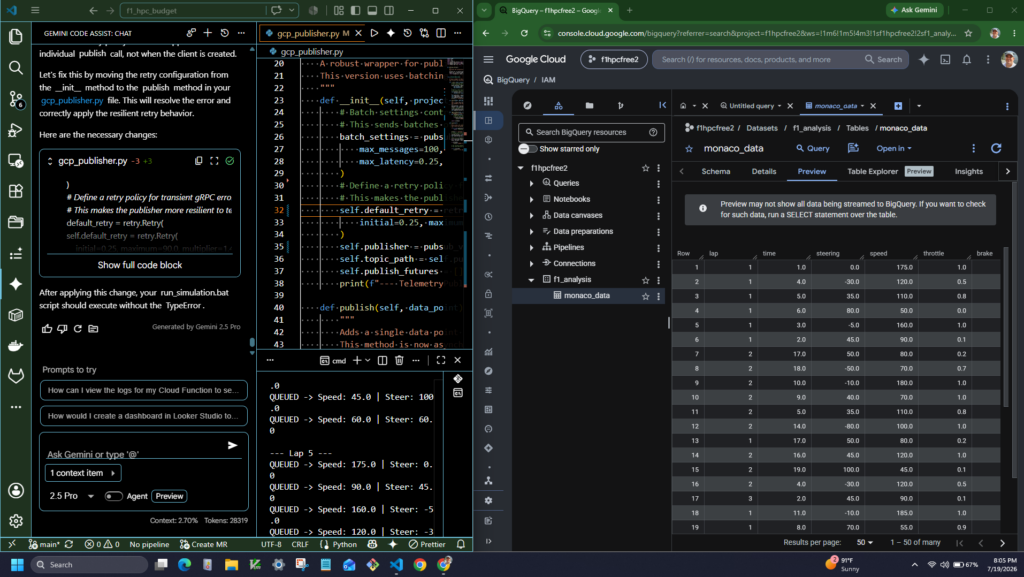
Task: Open Run and Debug view
Action: [16, 130]
